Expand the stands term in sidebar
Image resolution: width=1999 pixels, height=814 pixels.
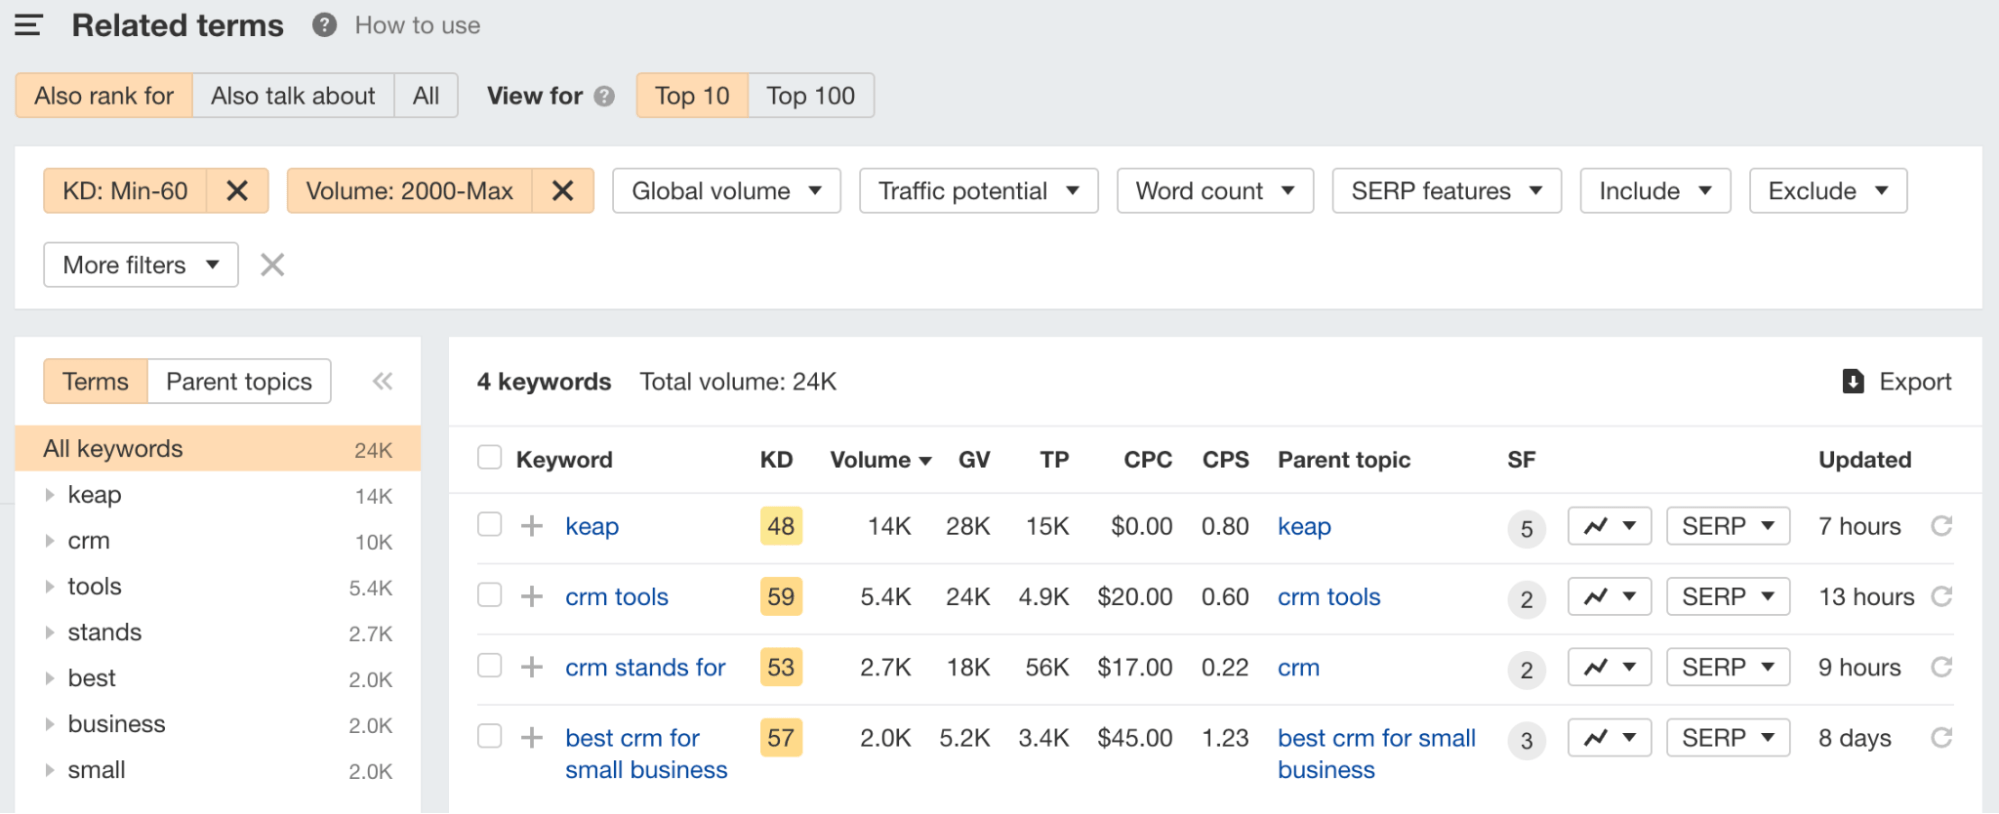tap(49, 633)
